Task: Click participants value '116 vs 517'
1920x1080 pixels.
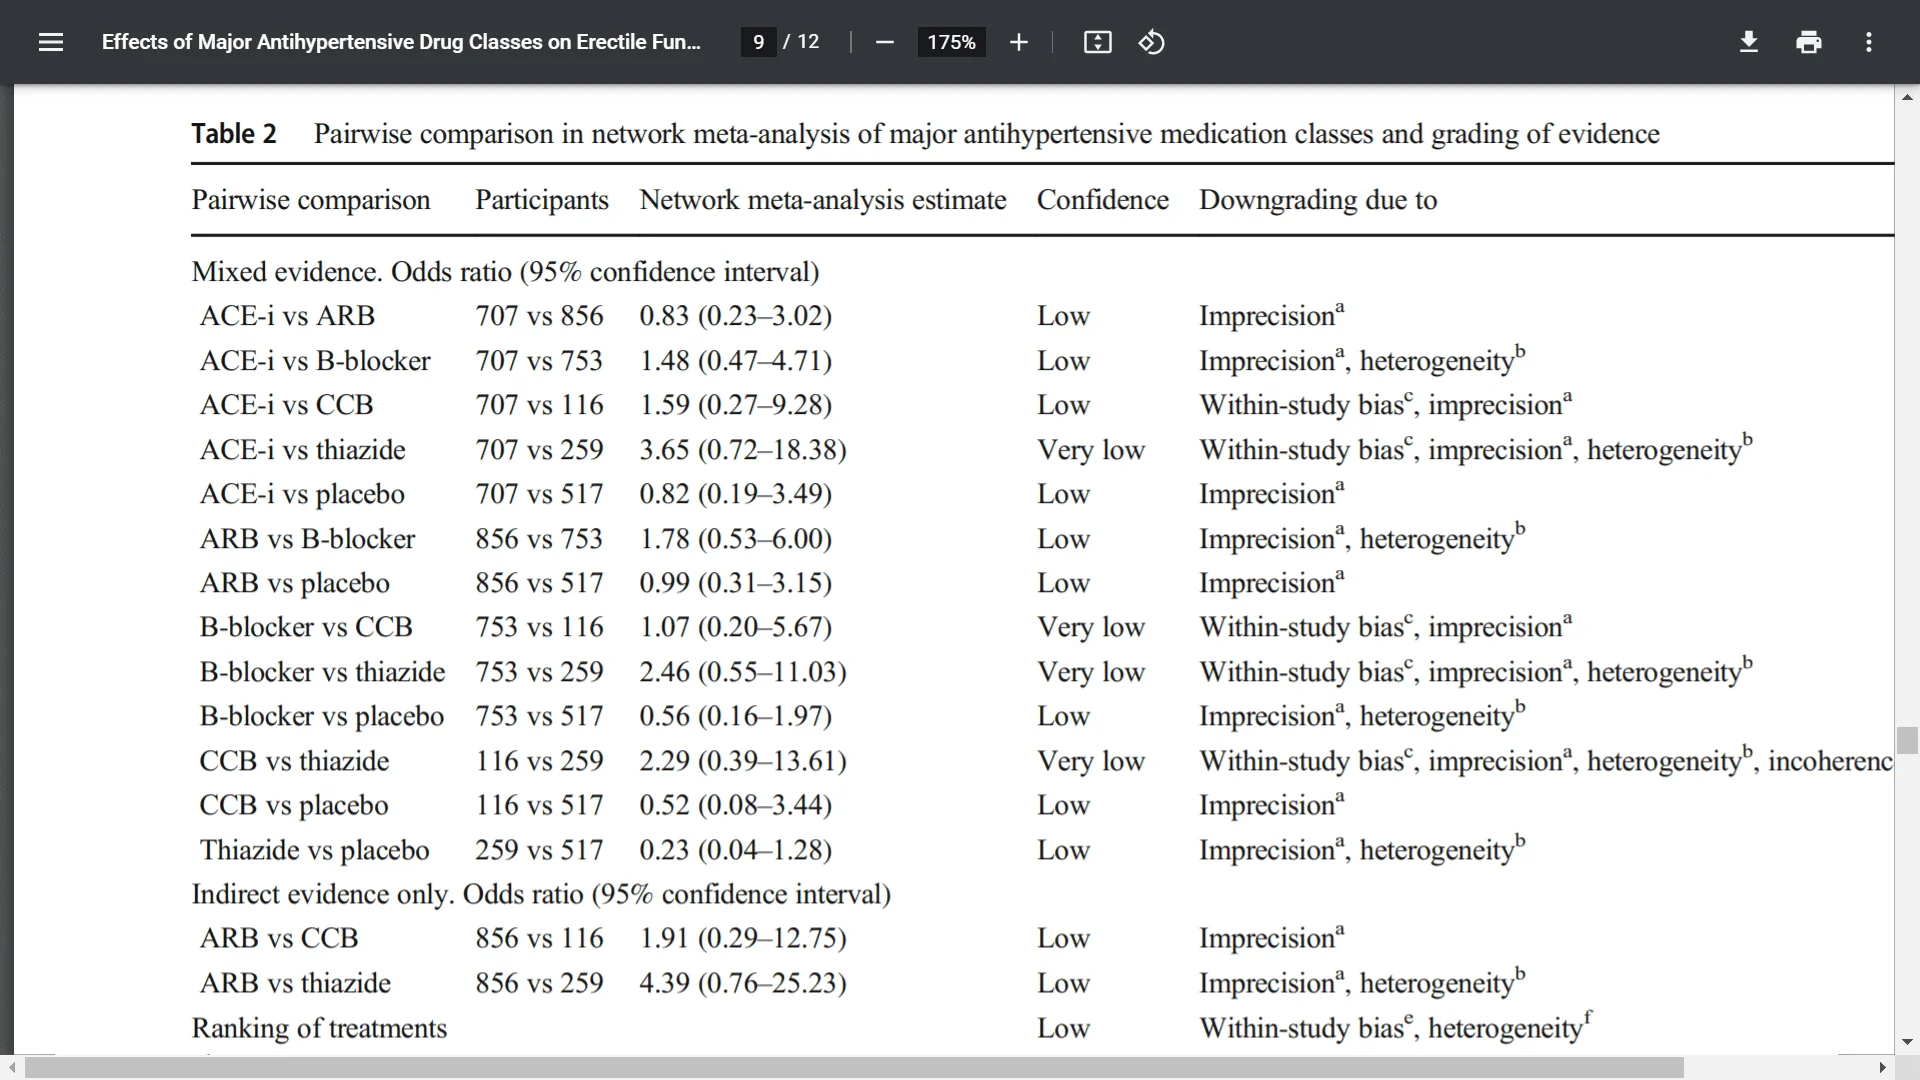Action: pyautogui.click(x=539, y=805)
